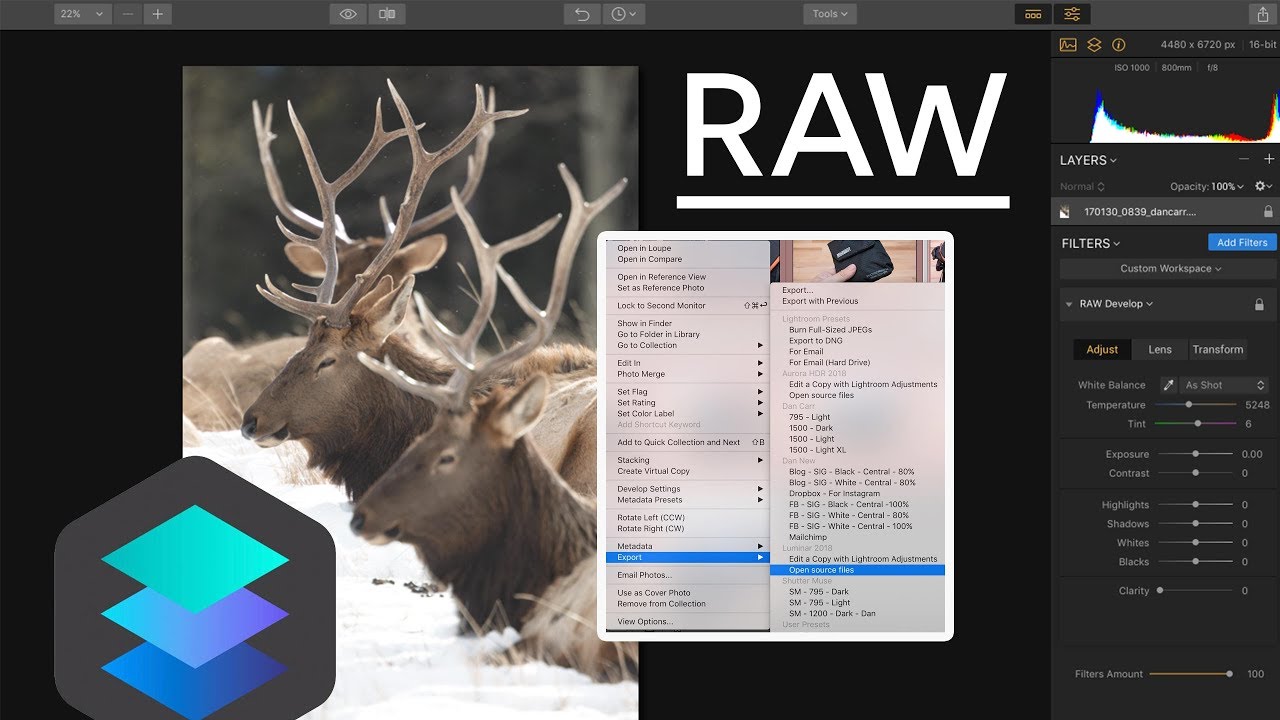Expand the LAYERS header dropdown
This screenshot has width=1280, height=720.
click(1089, 160)
